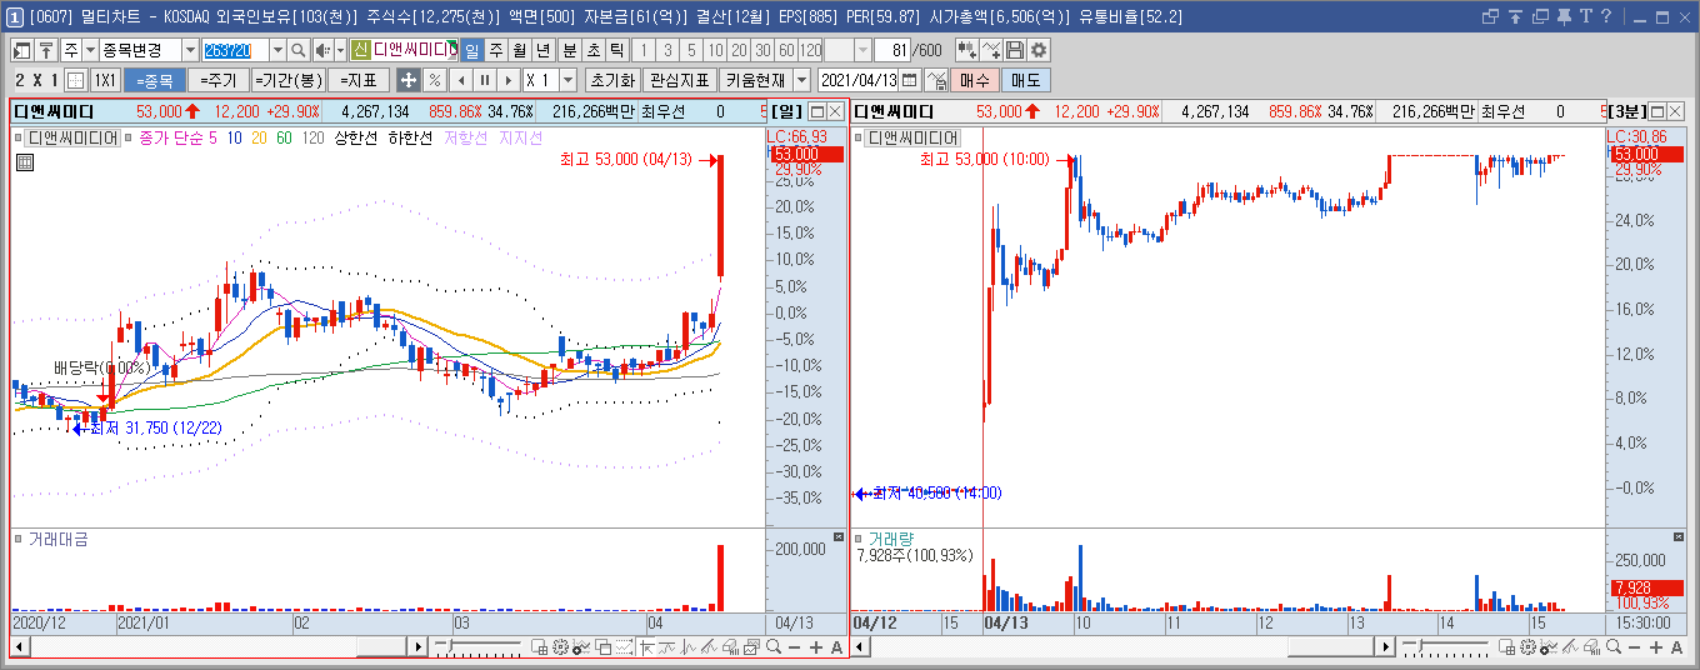The height and width of the screenshot is (670, 1700).
Task: Click the settings gear icon under the daily chart
Action: point(560,648)
